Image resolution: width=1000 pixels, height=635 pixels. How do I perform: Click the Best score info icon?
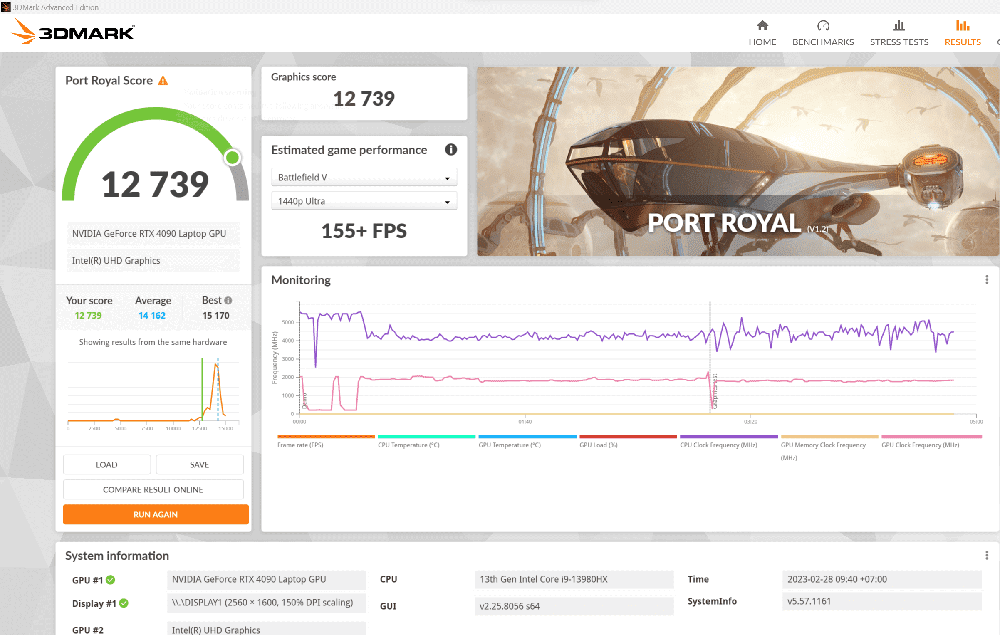coord(228,300)
